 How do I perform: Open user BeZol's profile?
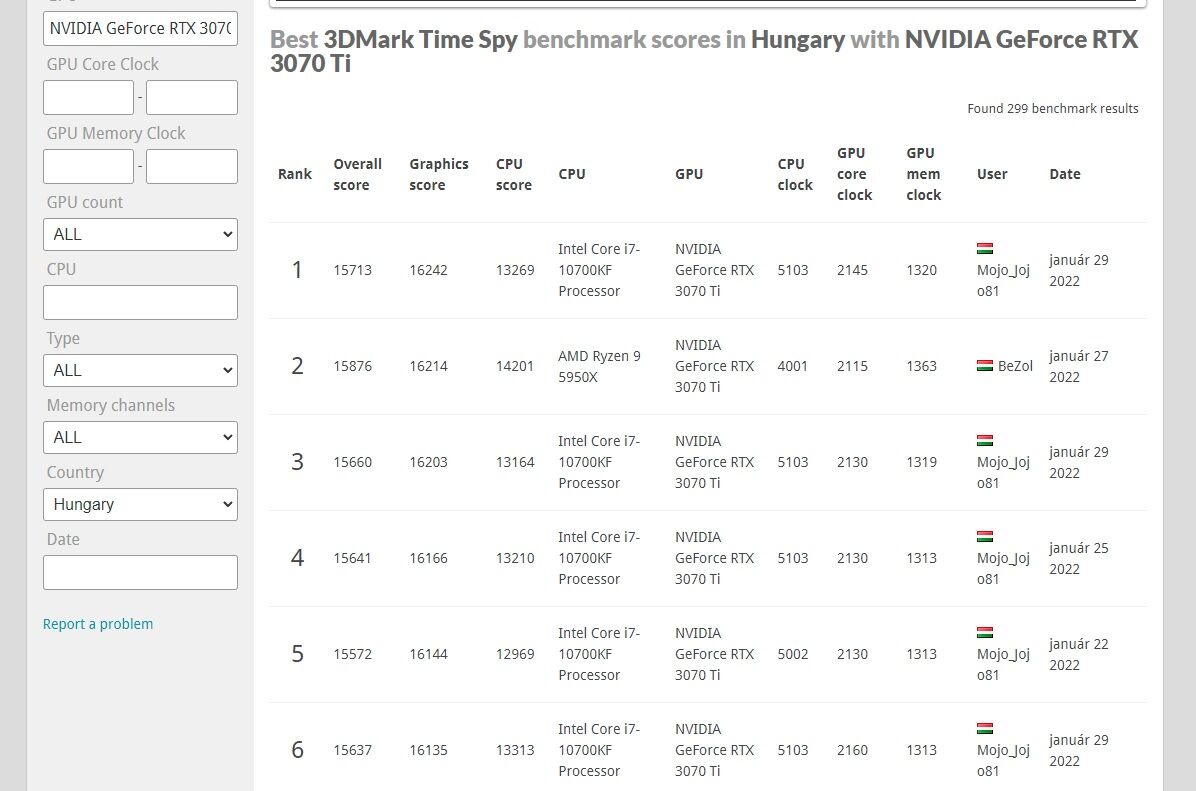point(1015,366)
